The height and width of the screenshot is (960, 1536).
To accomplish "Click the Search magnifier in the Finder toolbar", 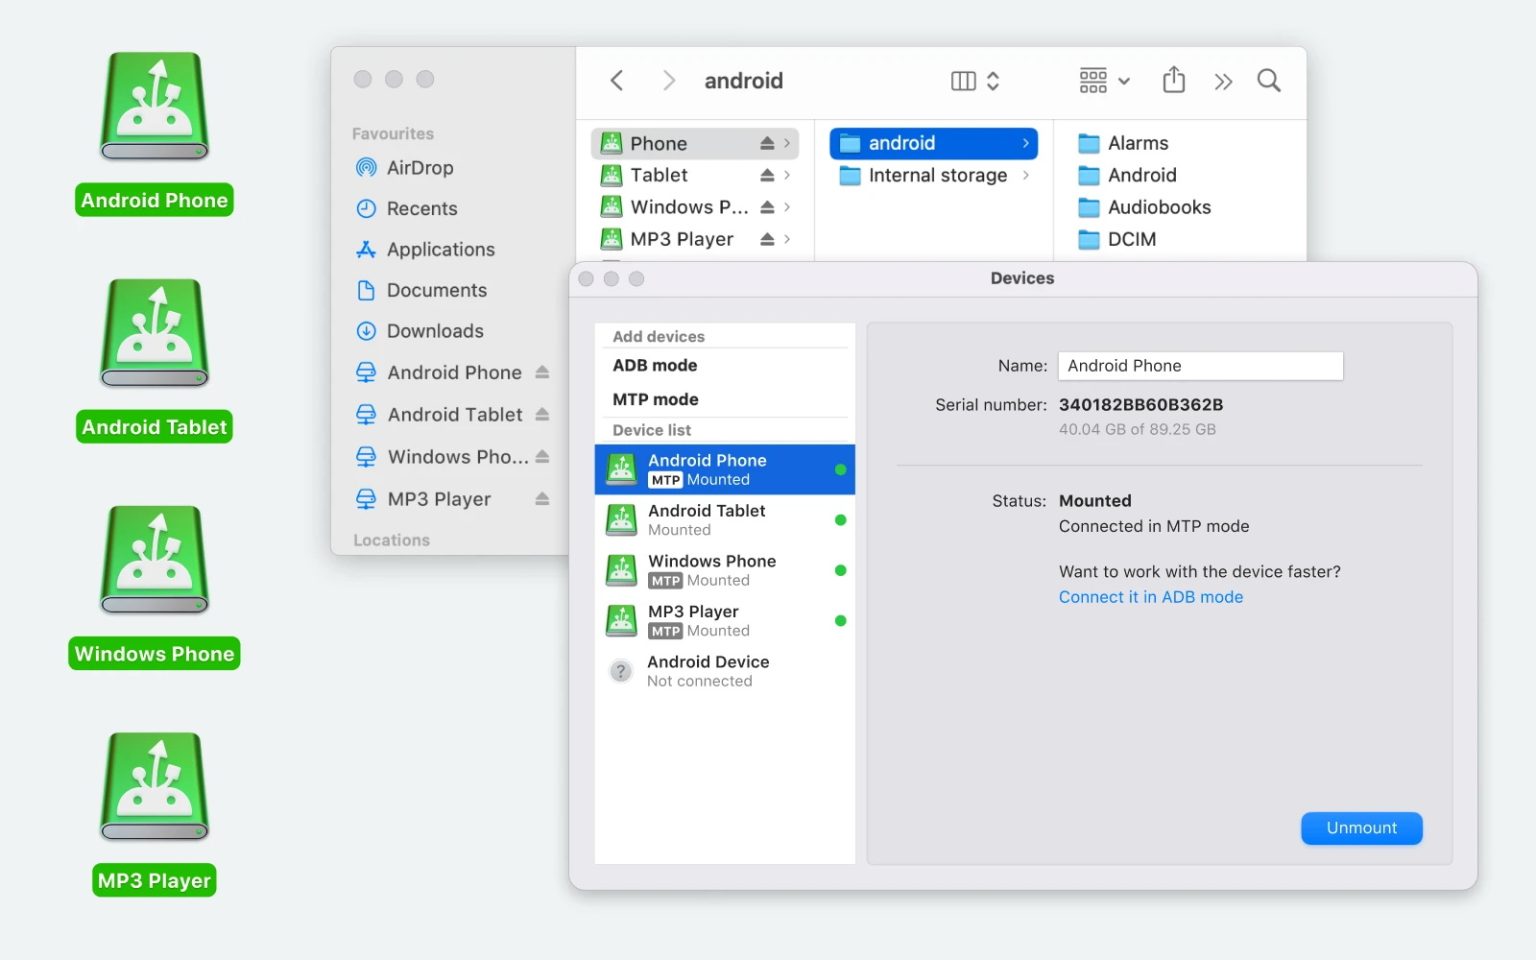I will click(1268, 80).
